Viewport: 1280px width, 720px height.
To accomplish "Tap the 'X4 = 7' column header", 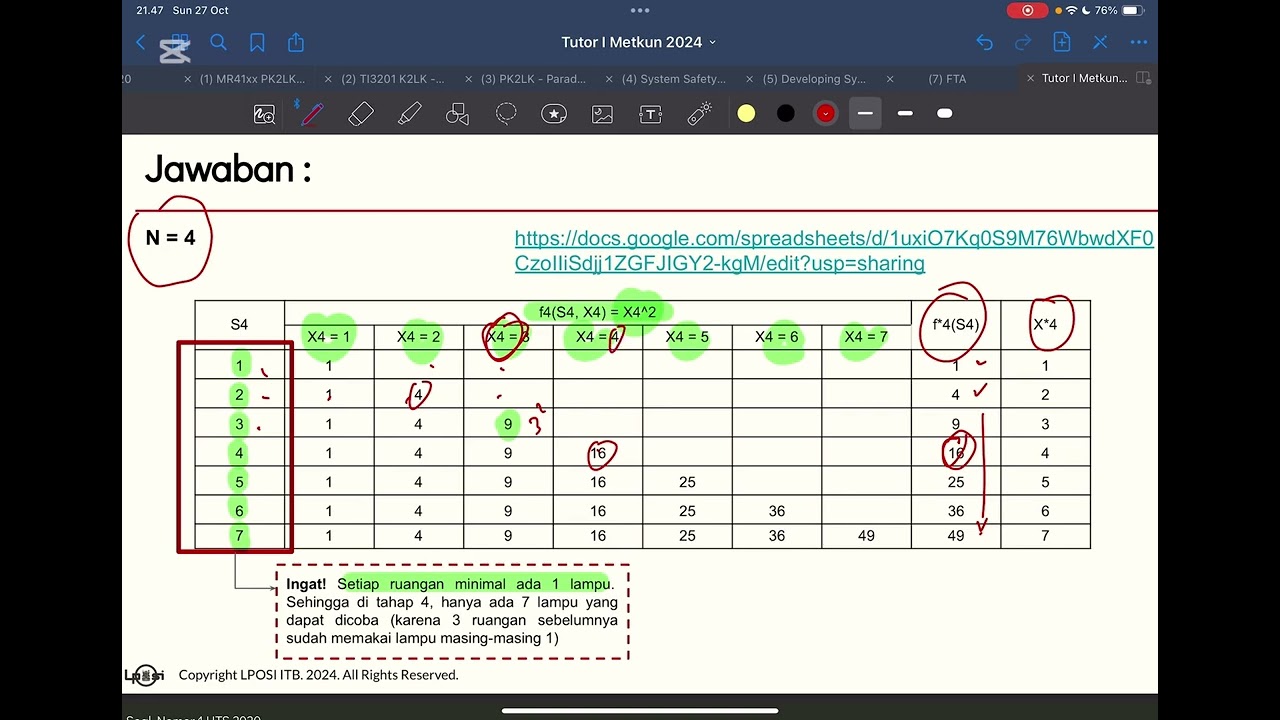I will click(x=866, y=337).
